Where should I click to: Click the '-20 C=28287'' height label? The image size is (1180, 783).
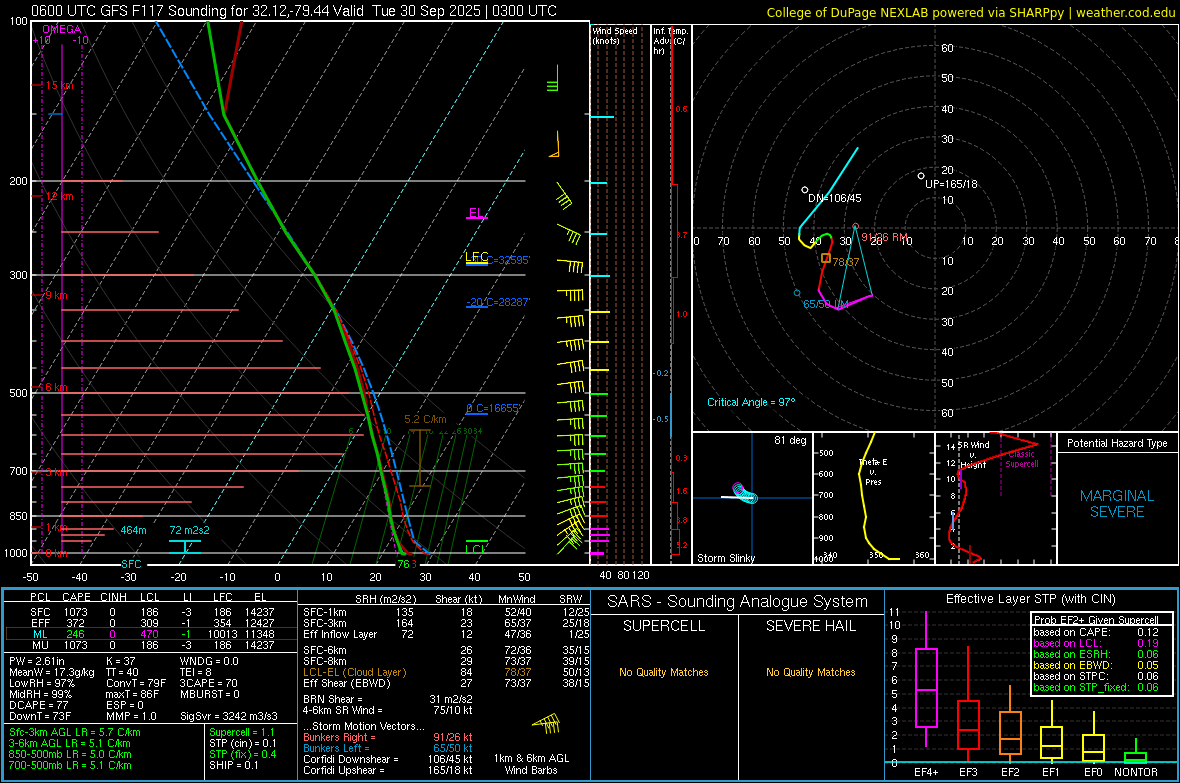[498, 302]
